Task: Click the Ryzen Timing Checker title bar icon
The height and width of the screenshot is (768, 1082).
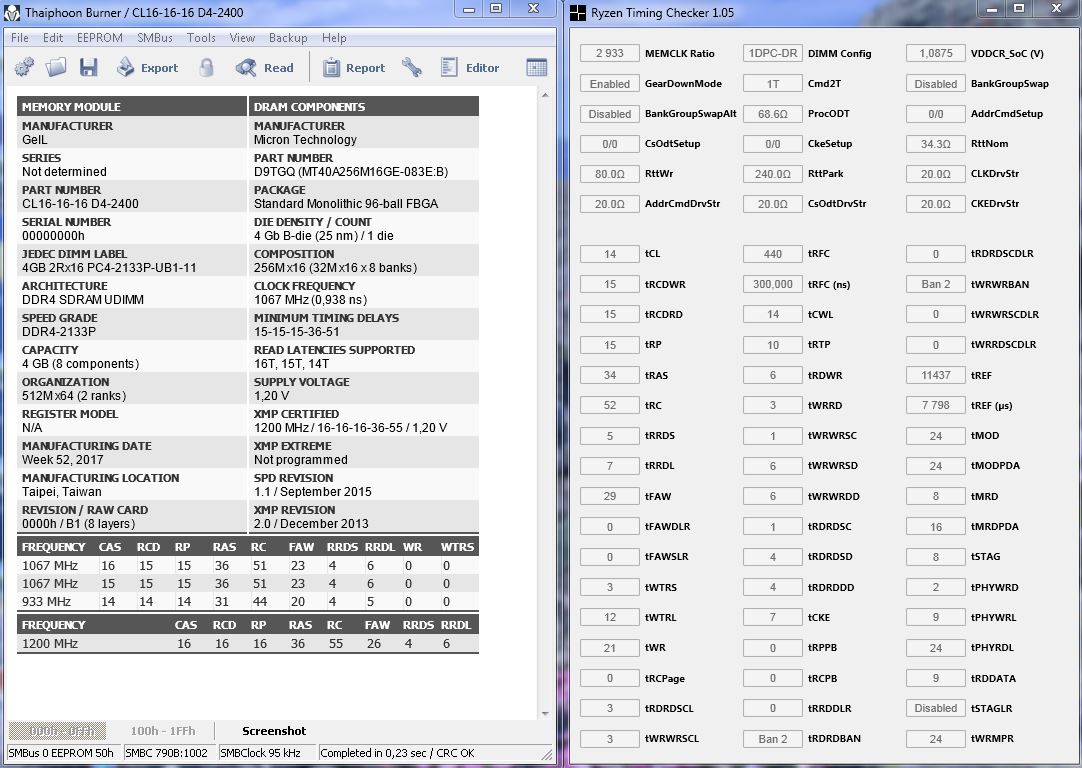Action: tap(578, 12)
